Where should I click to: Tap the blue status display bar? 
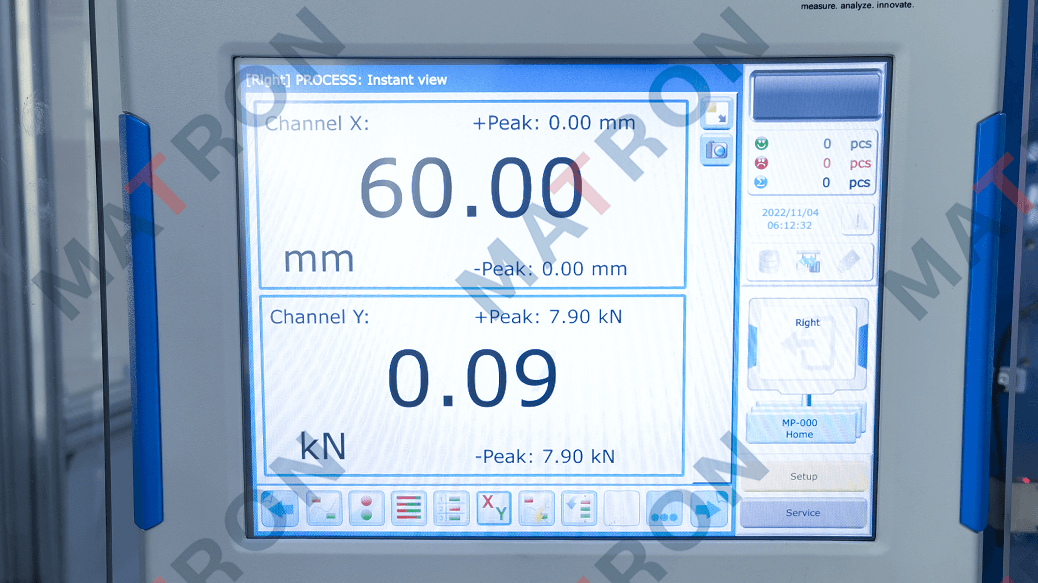point(815,96)
